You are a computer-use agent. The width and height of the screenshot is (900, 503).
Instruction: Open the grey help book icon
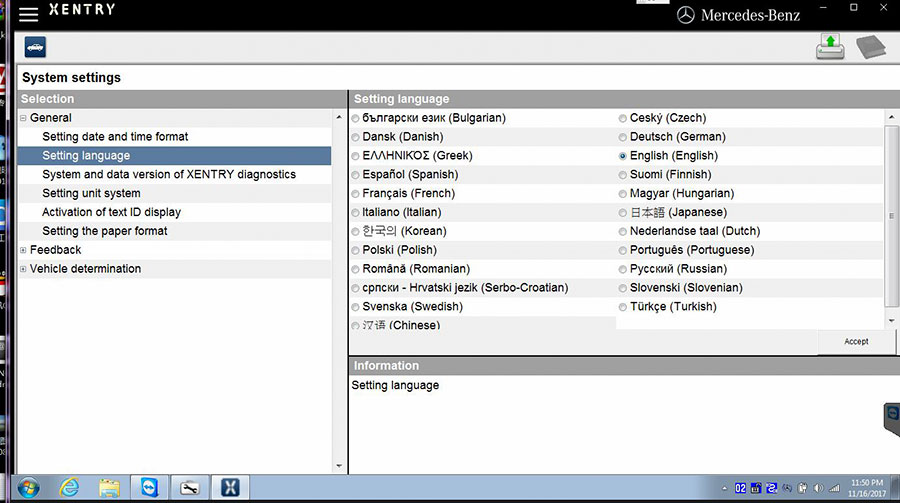pos(871,47)
